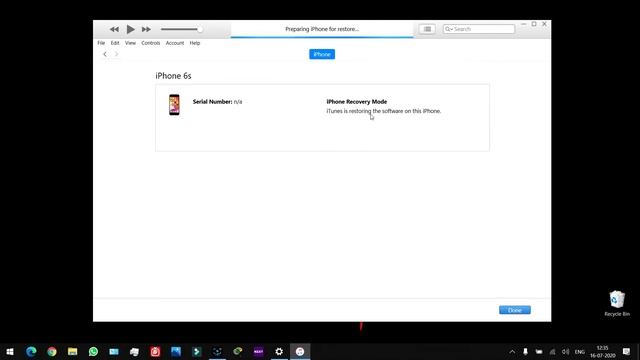Open WhatsApp from the taskbar
This screenshot has width=640, height=360.
pyautogui.click(x=93, y=351)
